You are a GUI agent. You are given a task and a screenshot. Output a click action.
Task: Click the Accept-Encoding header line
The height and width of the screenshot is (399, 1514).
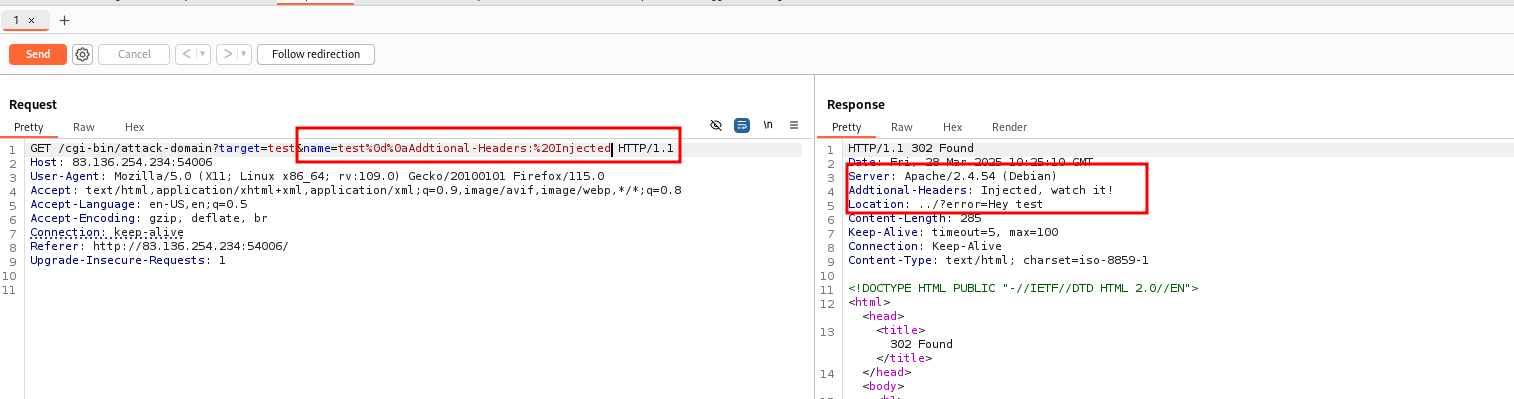click(148, 218)
